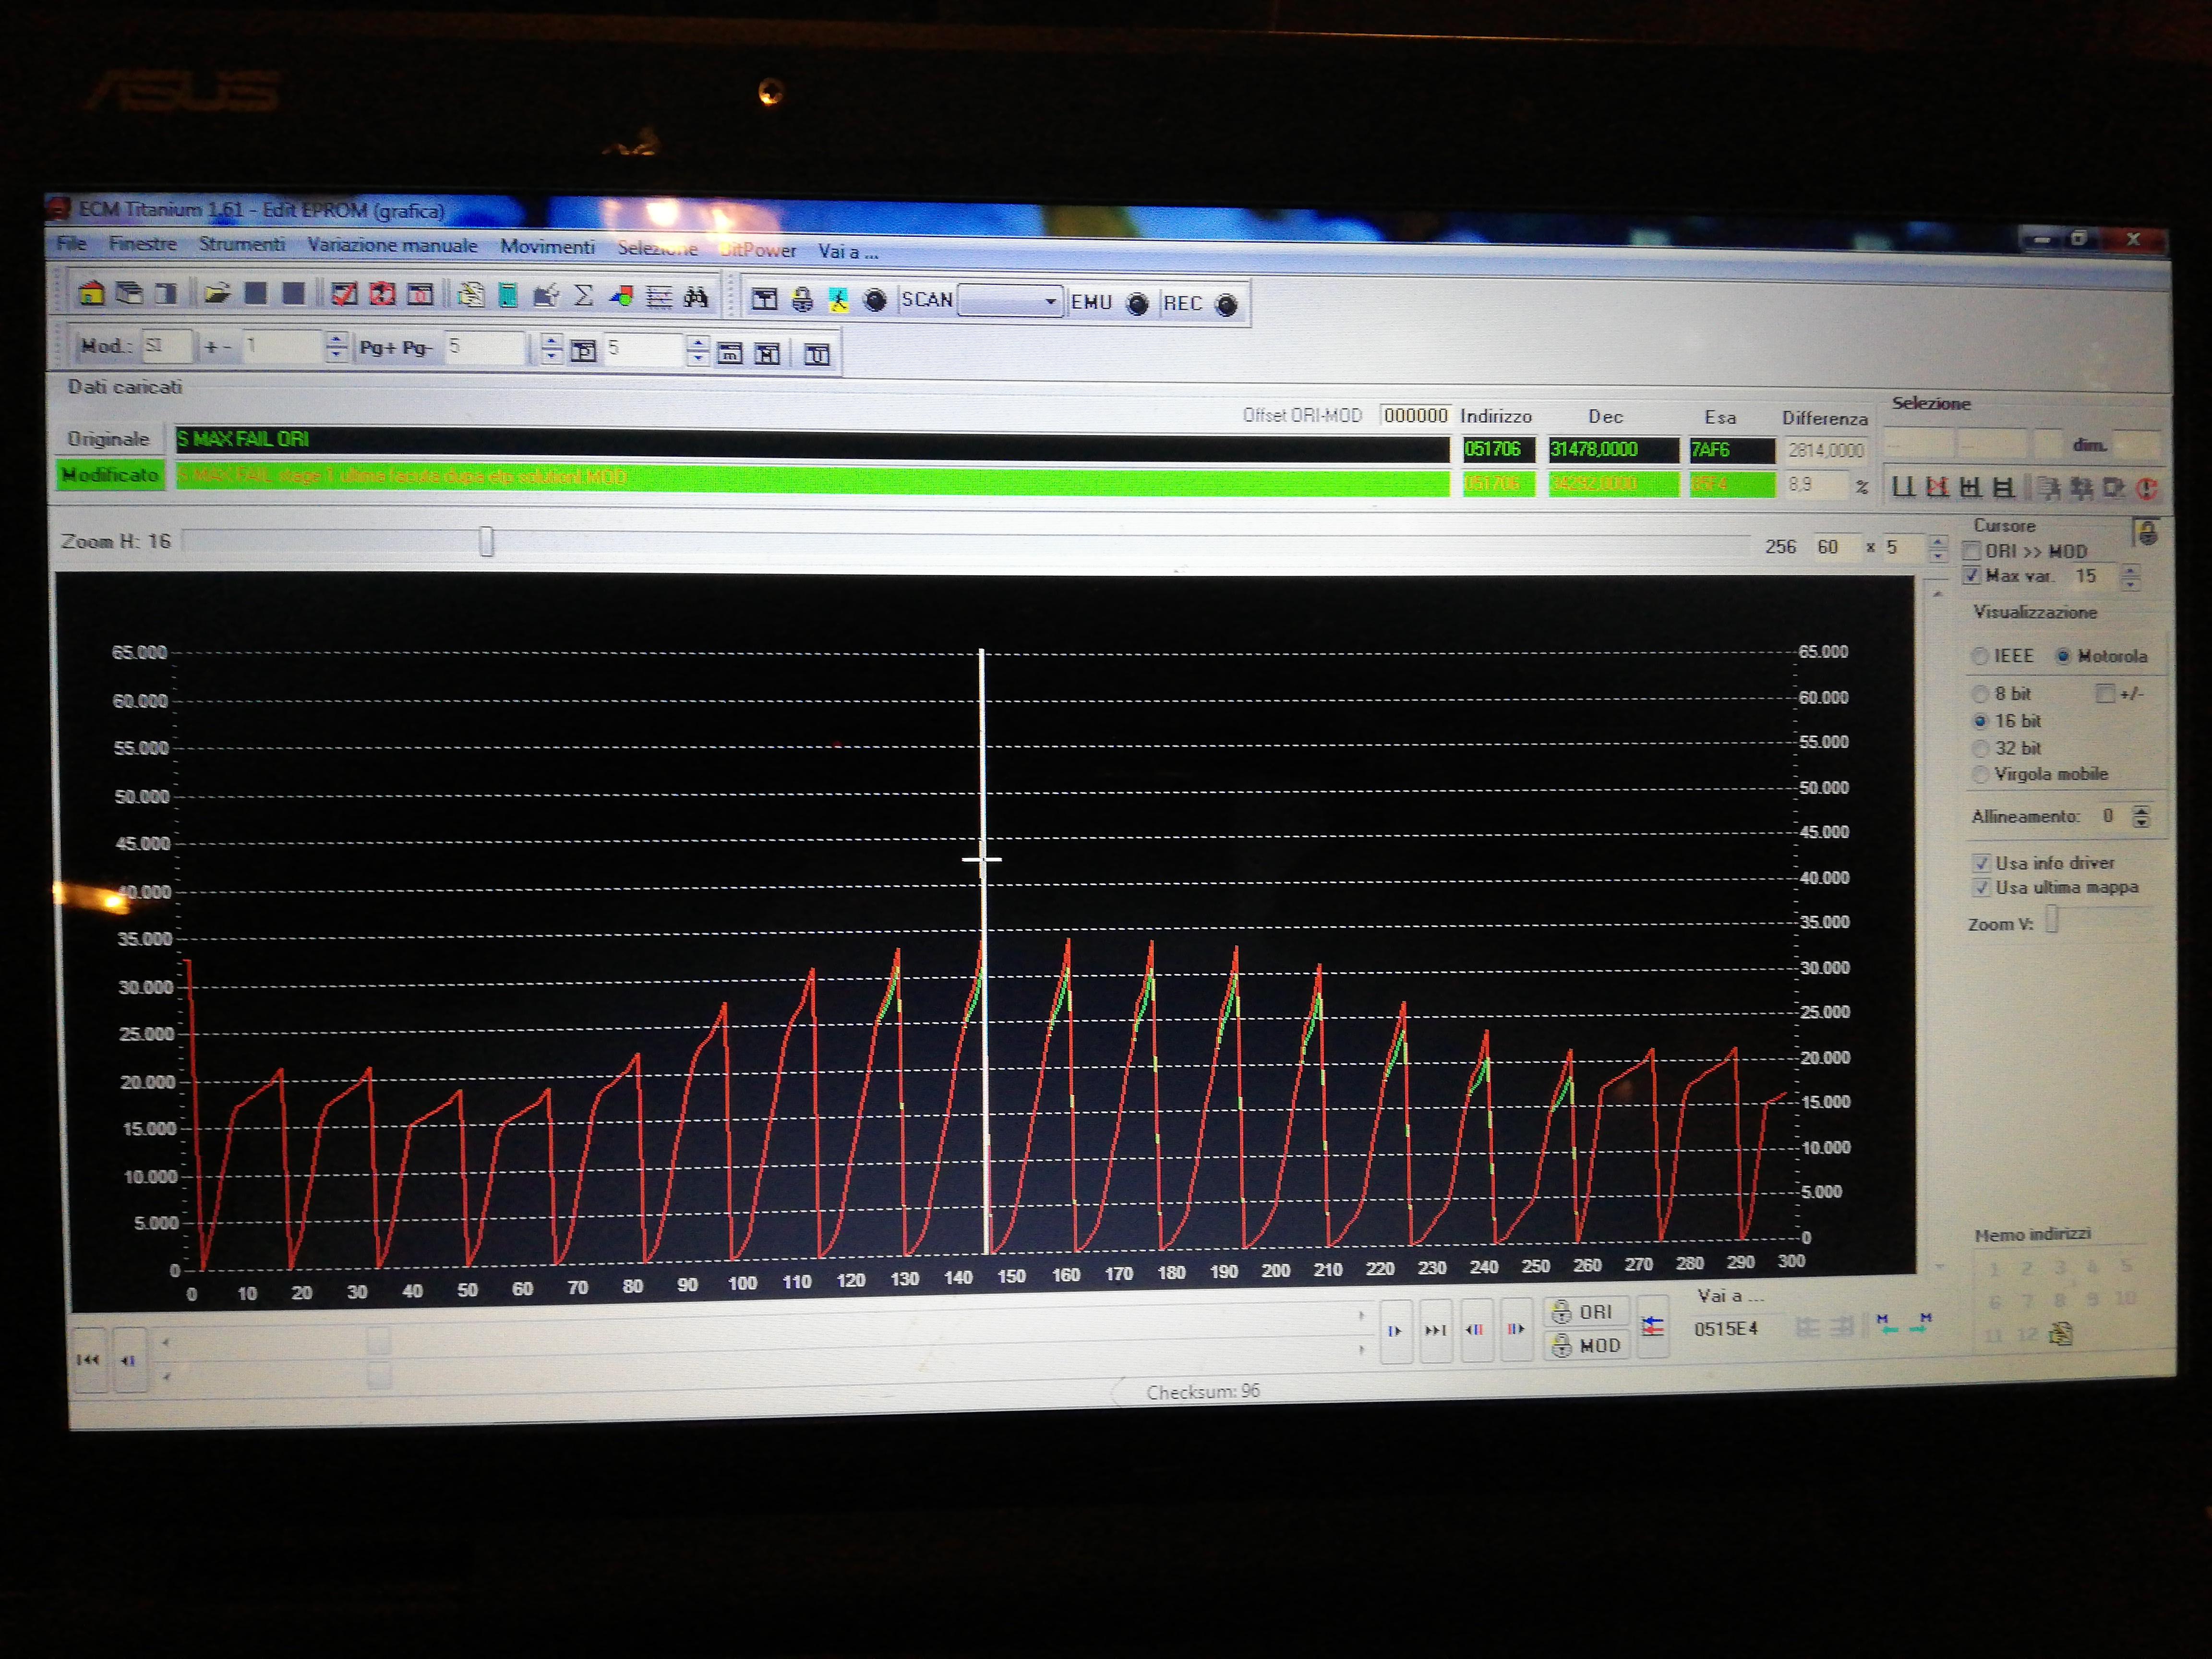
Task: Click the Pg+ Pg- spinner arrows
Action: (551, 349)
